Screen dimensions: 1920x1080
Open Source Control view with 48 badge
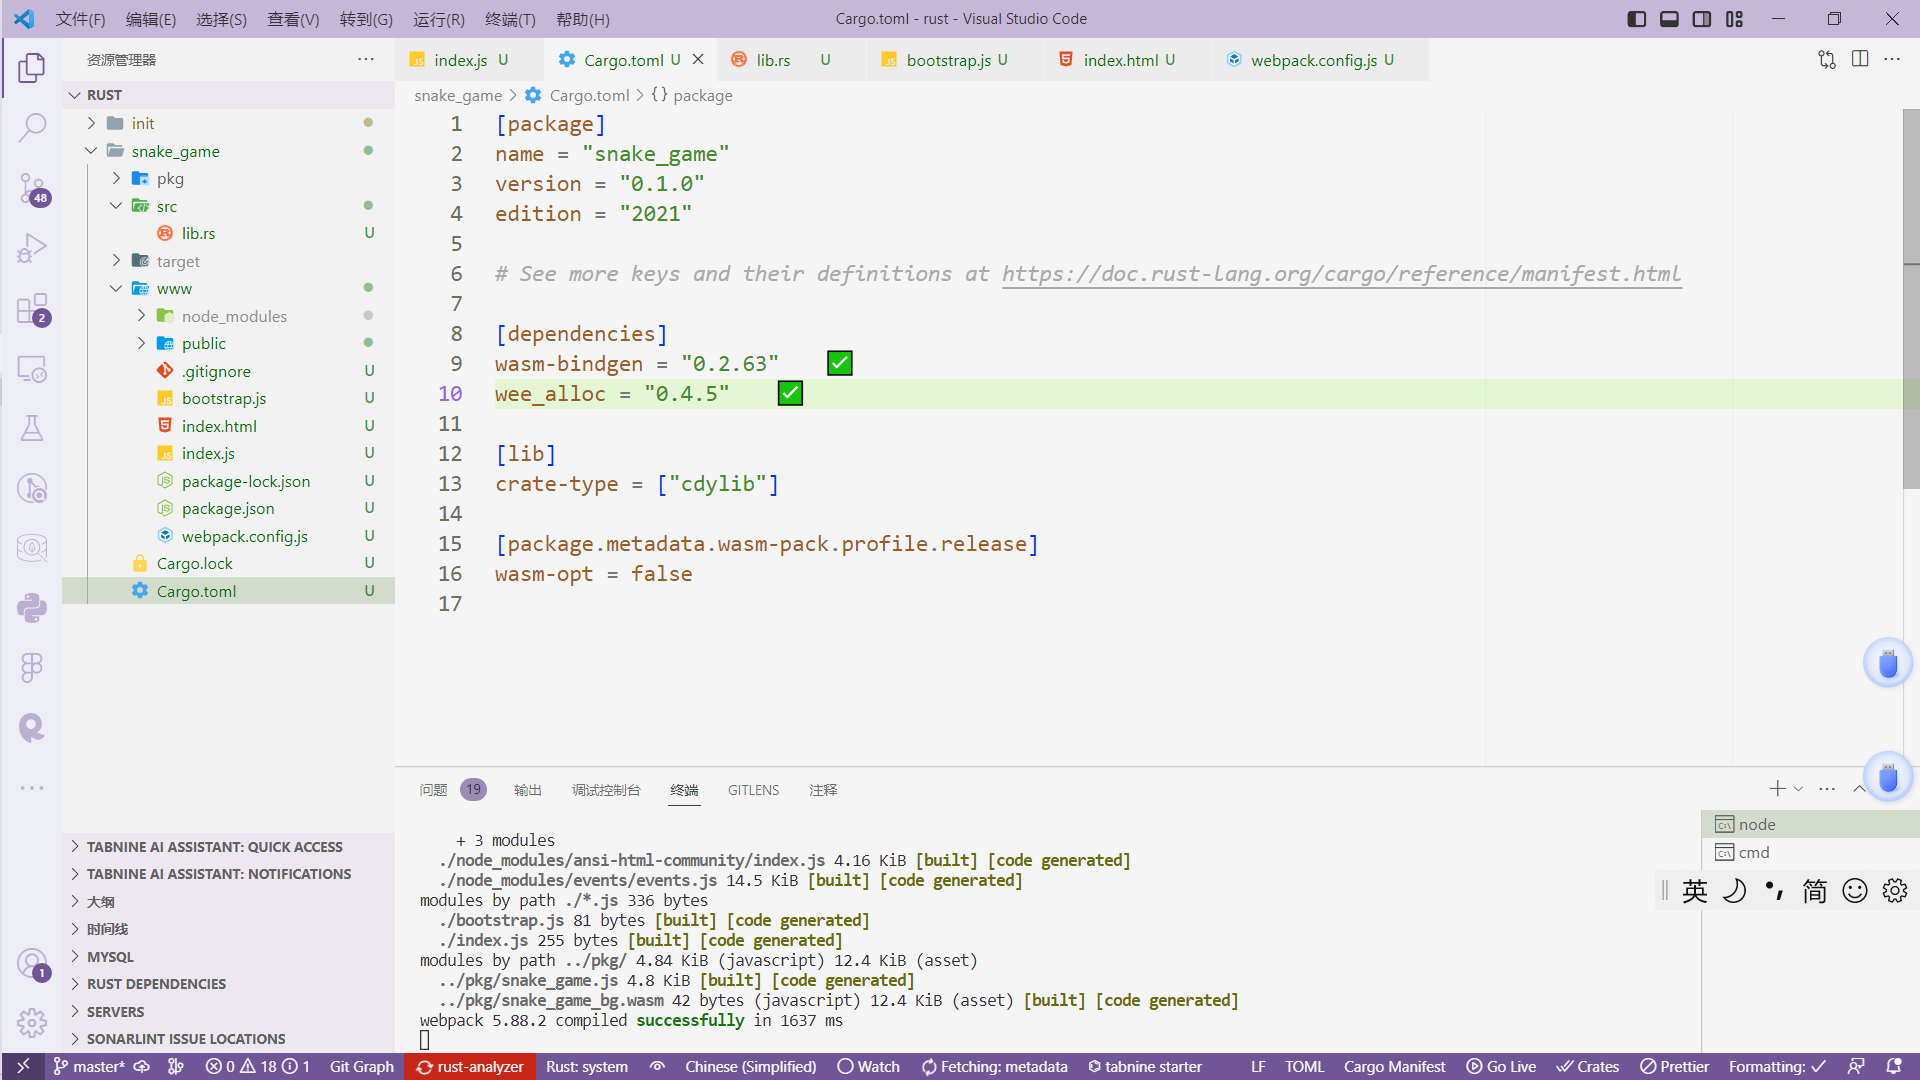pos(32,188)
